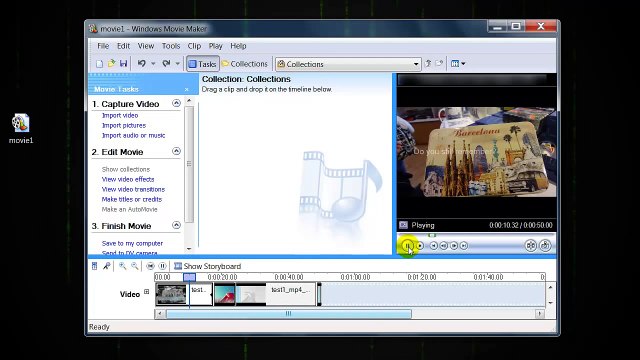Click the Zoom Timeline In icon
This screenshot has height=360, width=640.
coord(122,266)
